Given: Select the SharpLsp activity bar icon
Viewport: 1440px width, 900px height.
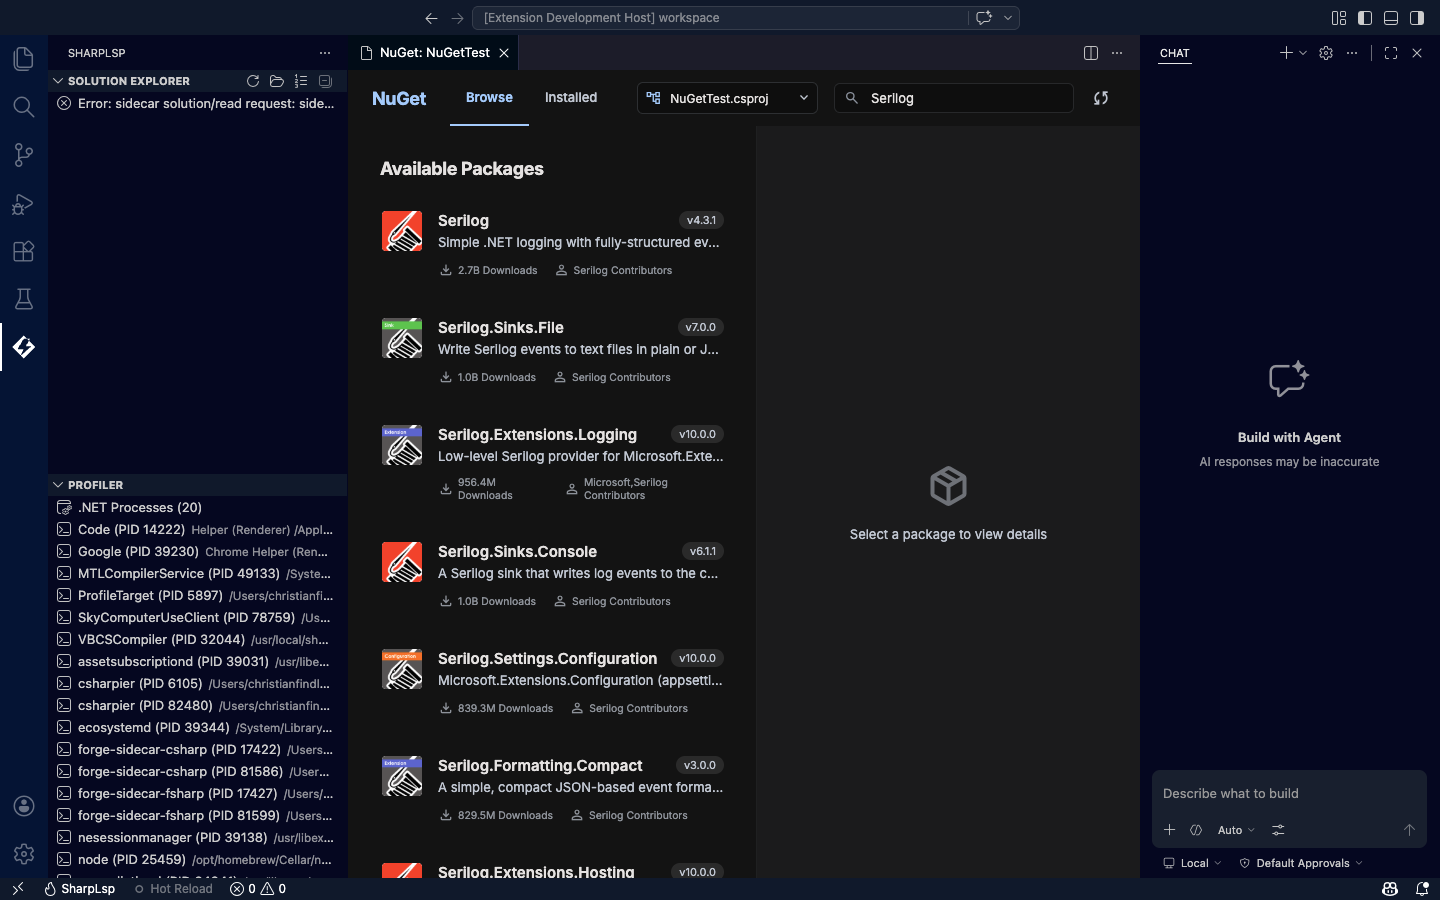Looking at the screenshot, I should (24, 347).
